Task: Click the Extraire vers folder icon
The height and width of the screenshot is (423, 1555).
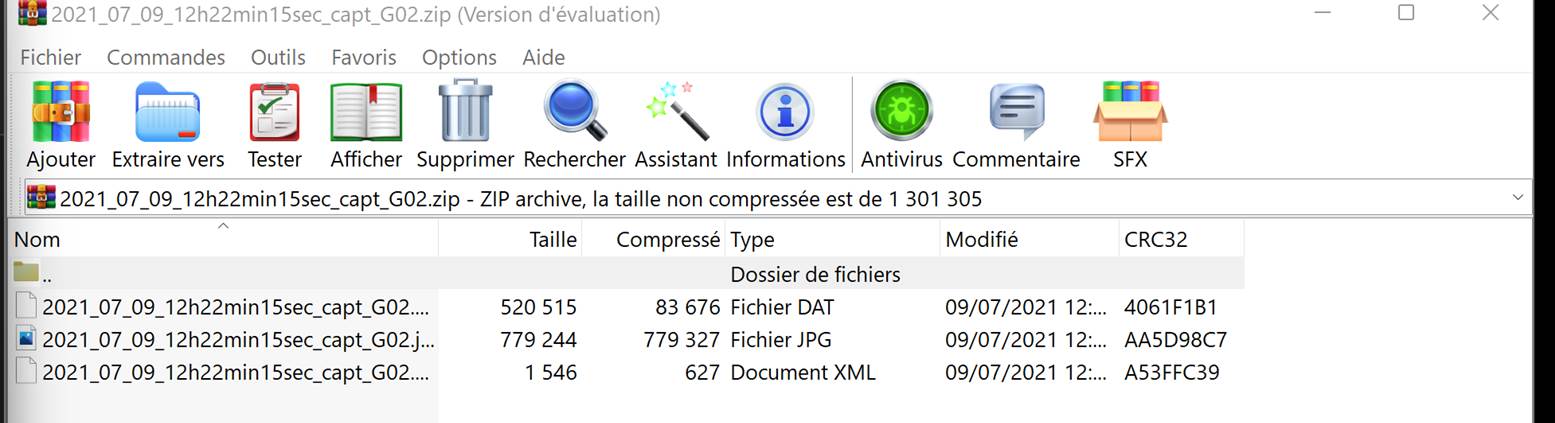Action: [168, 112]
